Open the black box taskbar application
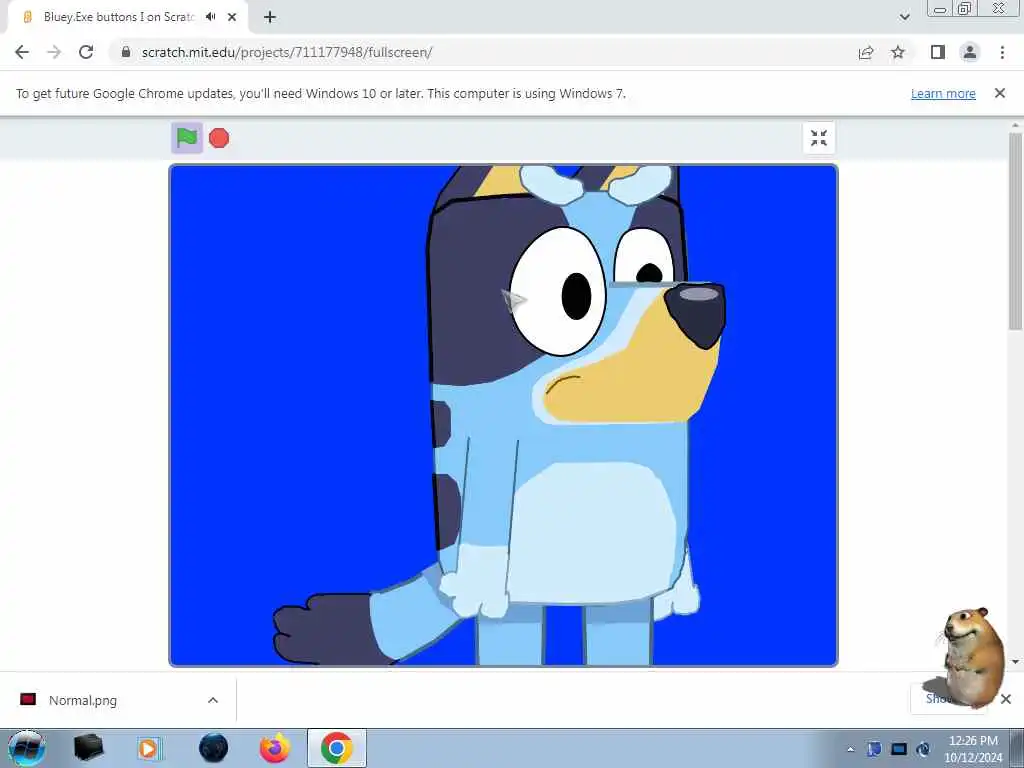1024x768 pixels. [89, 748]
